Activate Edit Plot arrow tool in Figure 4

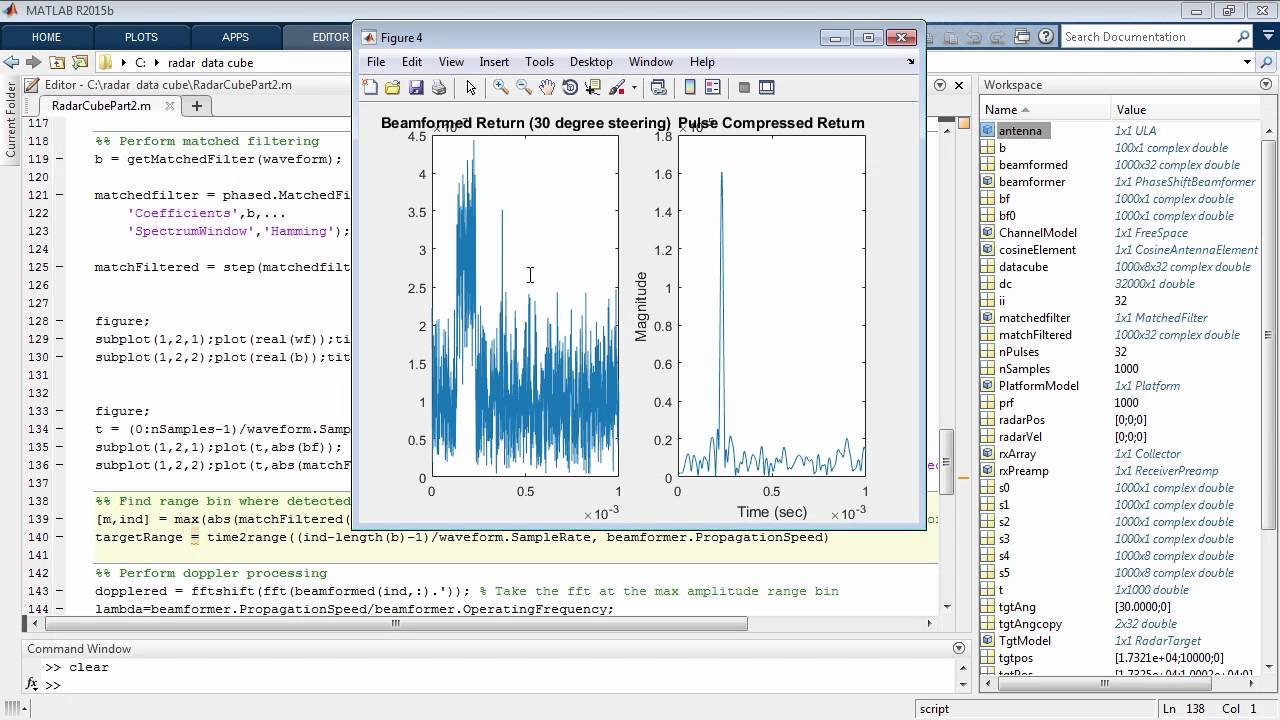tap(471, 88)
